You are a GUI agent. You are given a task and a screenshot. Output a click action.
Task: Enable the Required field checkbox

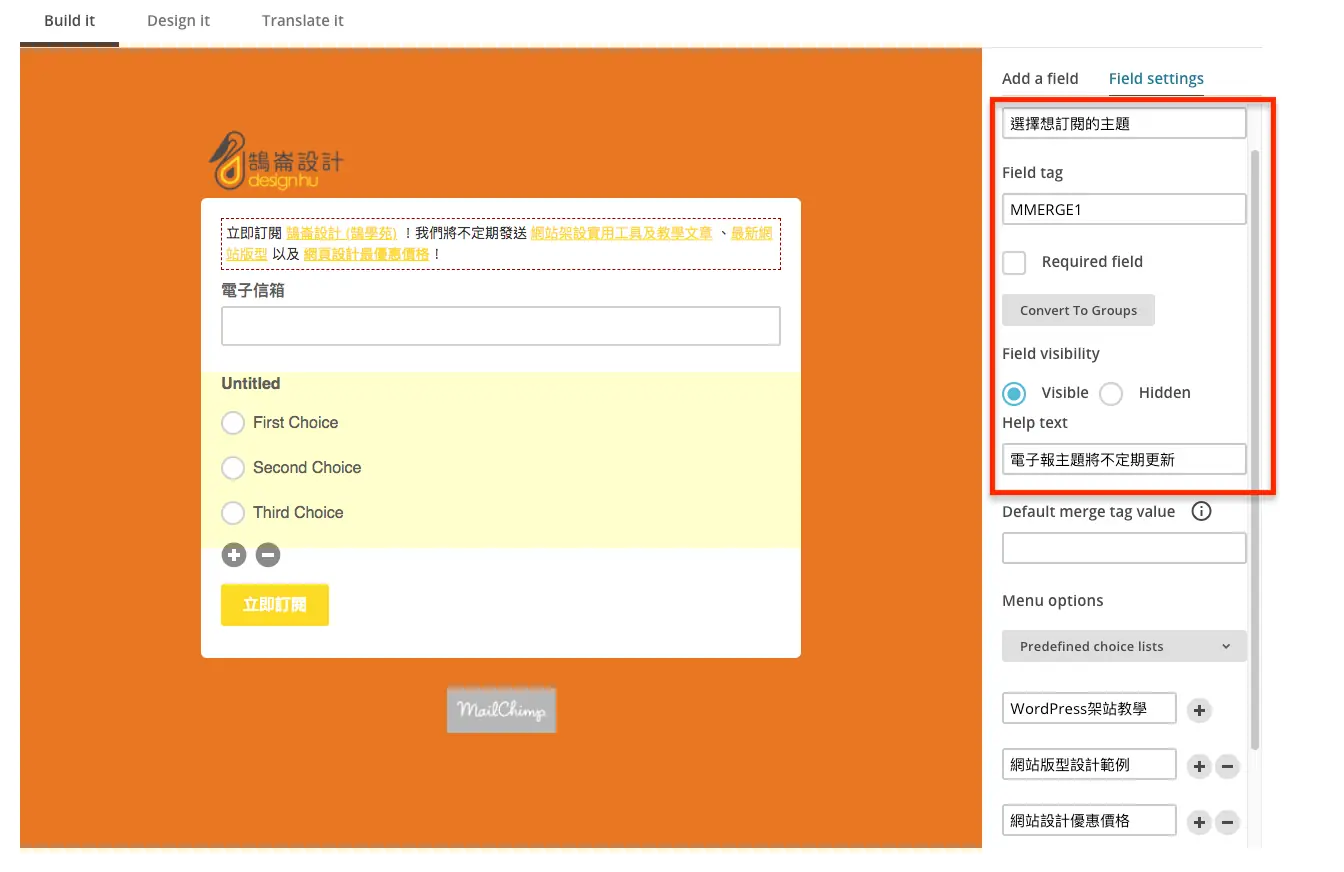pyautogui.click(x=1014, y=263)
